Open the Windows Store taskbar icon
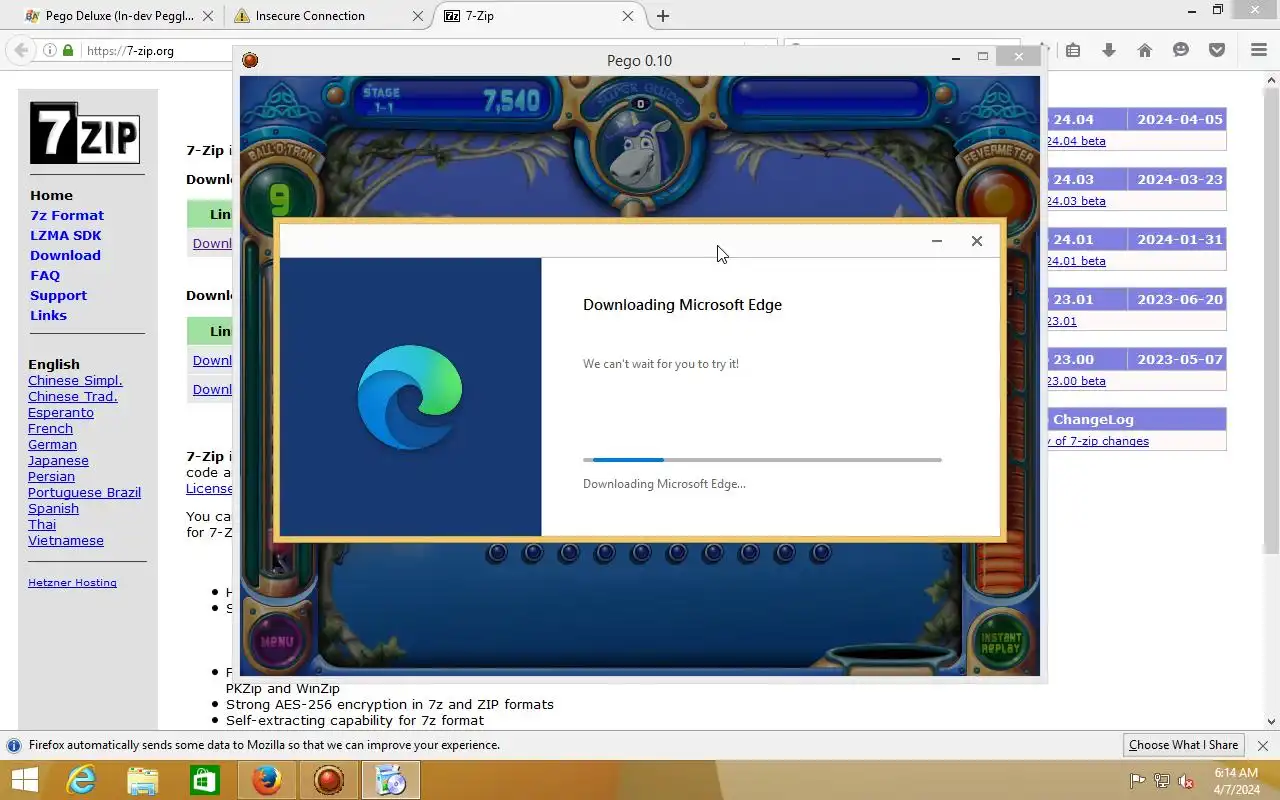Screen dimensions: 1280x800 205,780
